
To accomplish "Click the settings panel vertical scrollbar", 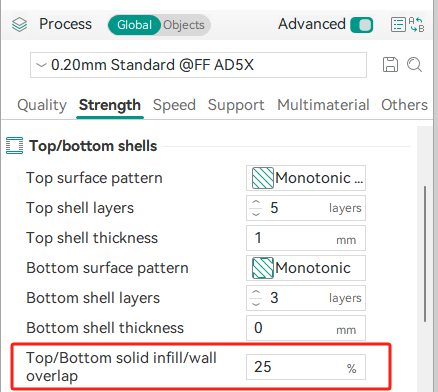I will coord(425,254).
